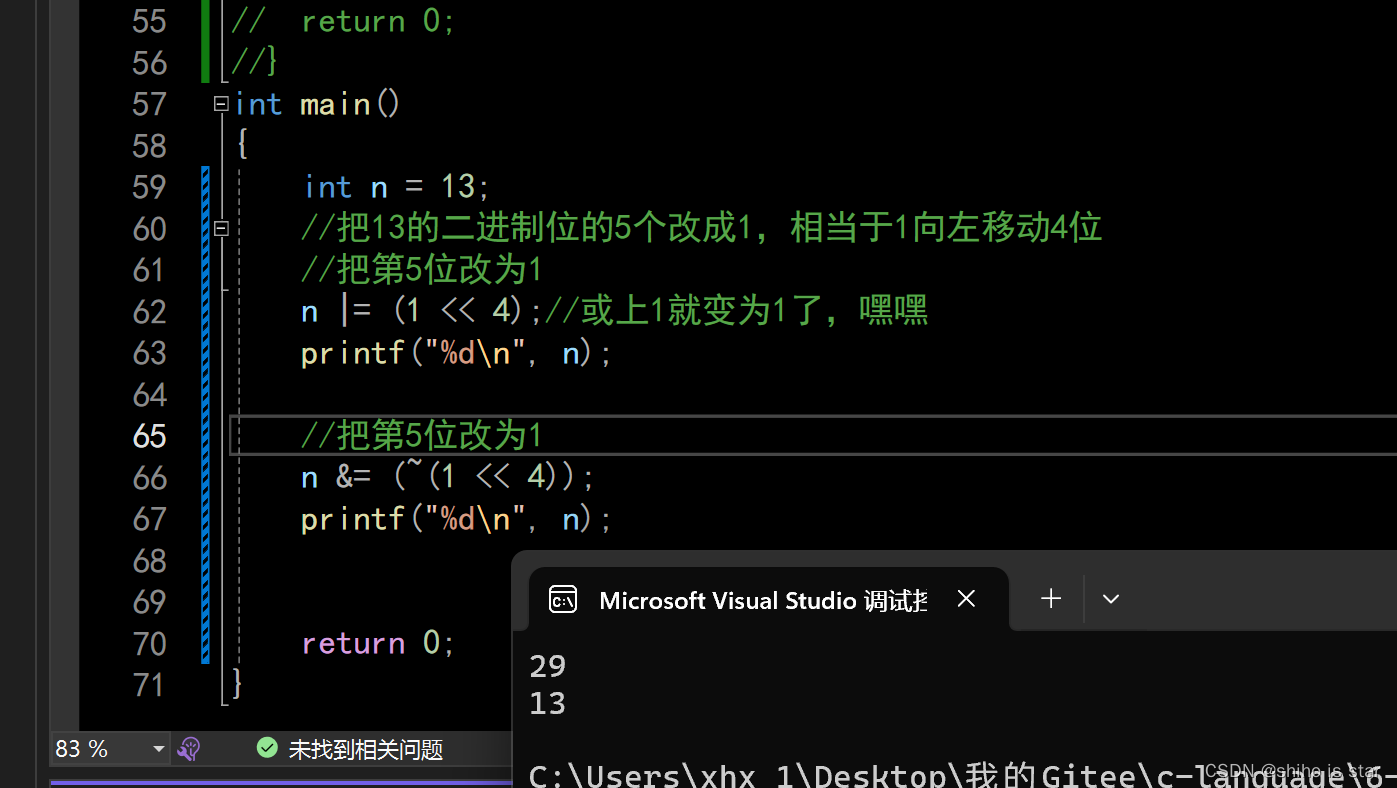
Task: Close the Microsoft Visual Studio console tab
Action: coord(966,599)
